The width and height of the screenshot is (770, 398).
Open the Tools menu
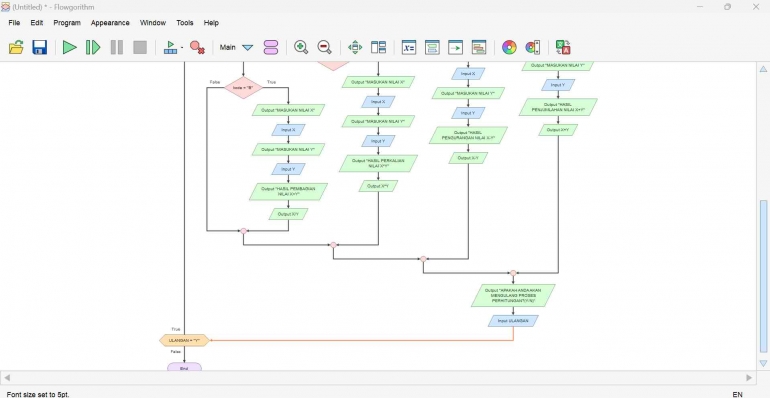pos(185,23)
